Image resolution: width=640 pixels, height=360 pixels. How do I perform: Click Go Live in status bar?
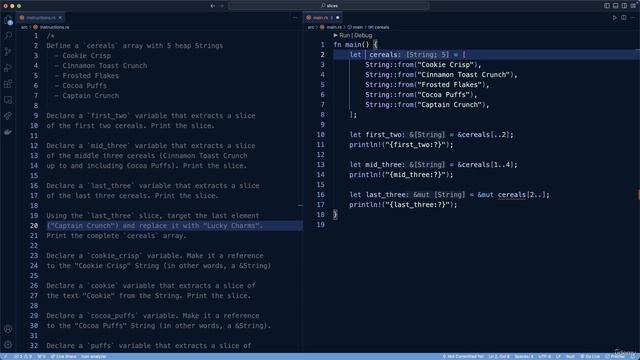(x=590, y=356)
